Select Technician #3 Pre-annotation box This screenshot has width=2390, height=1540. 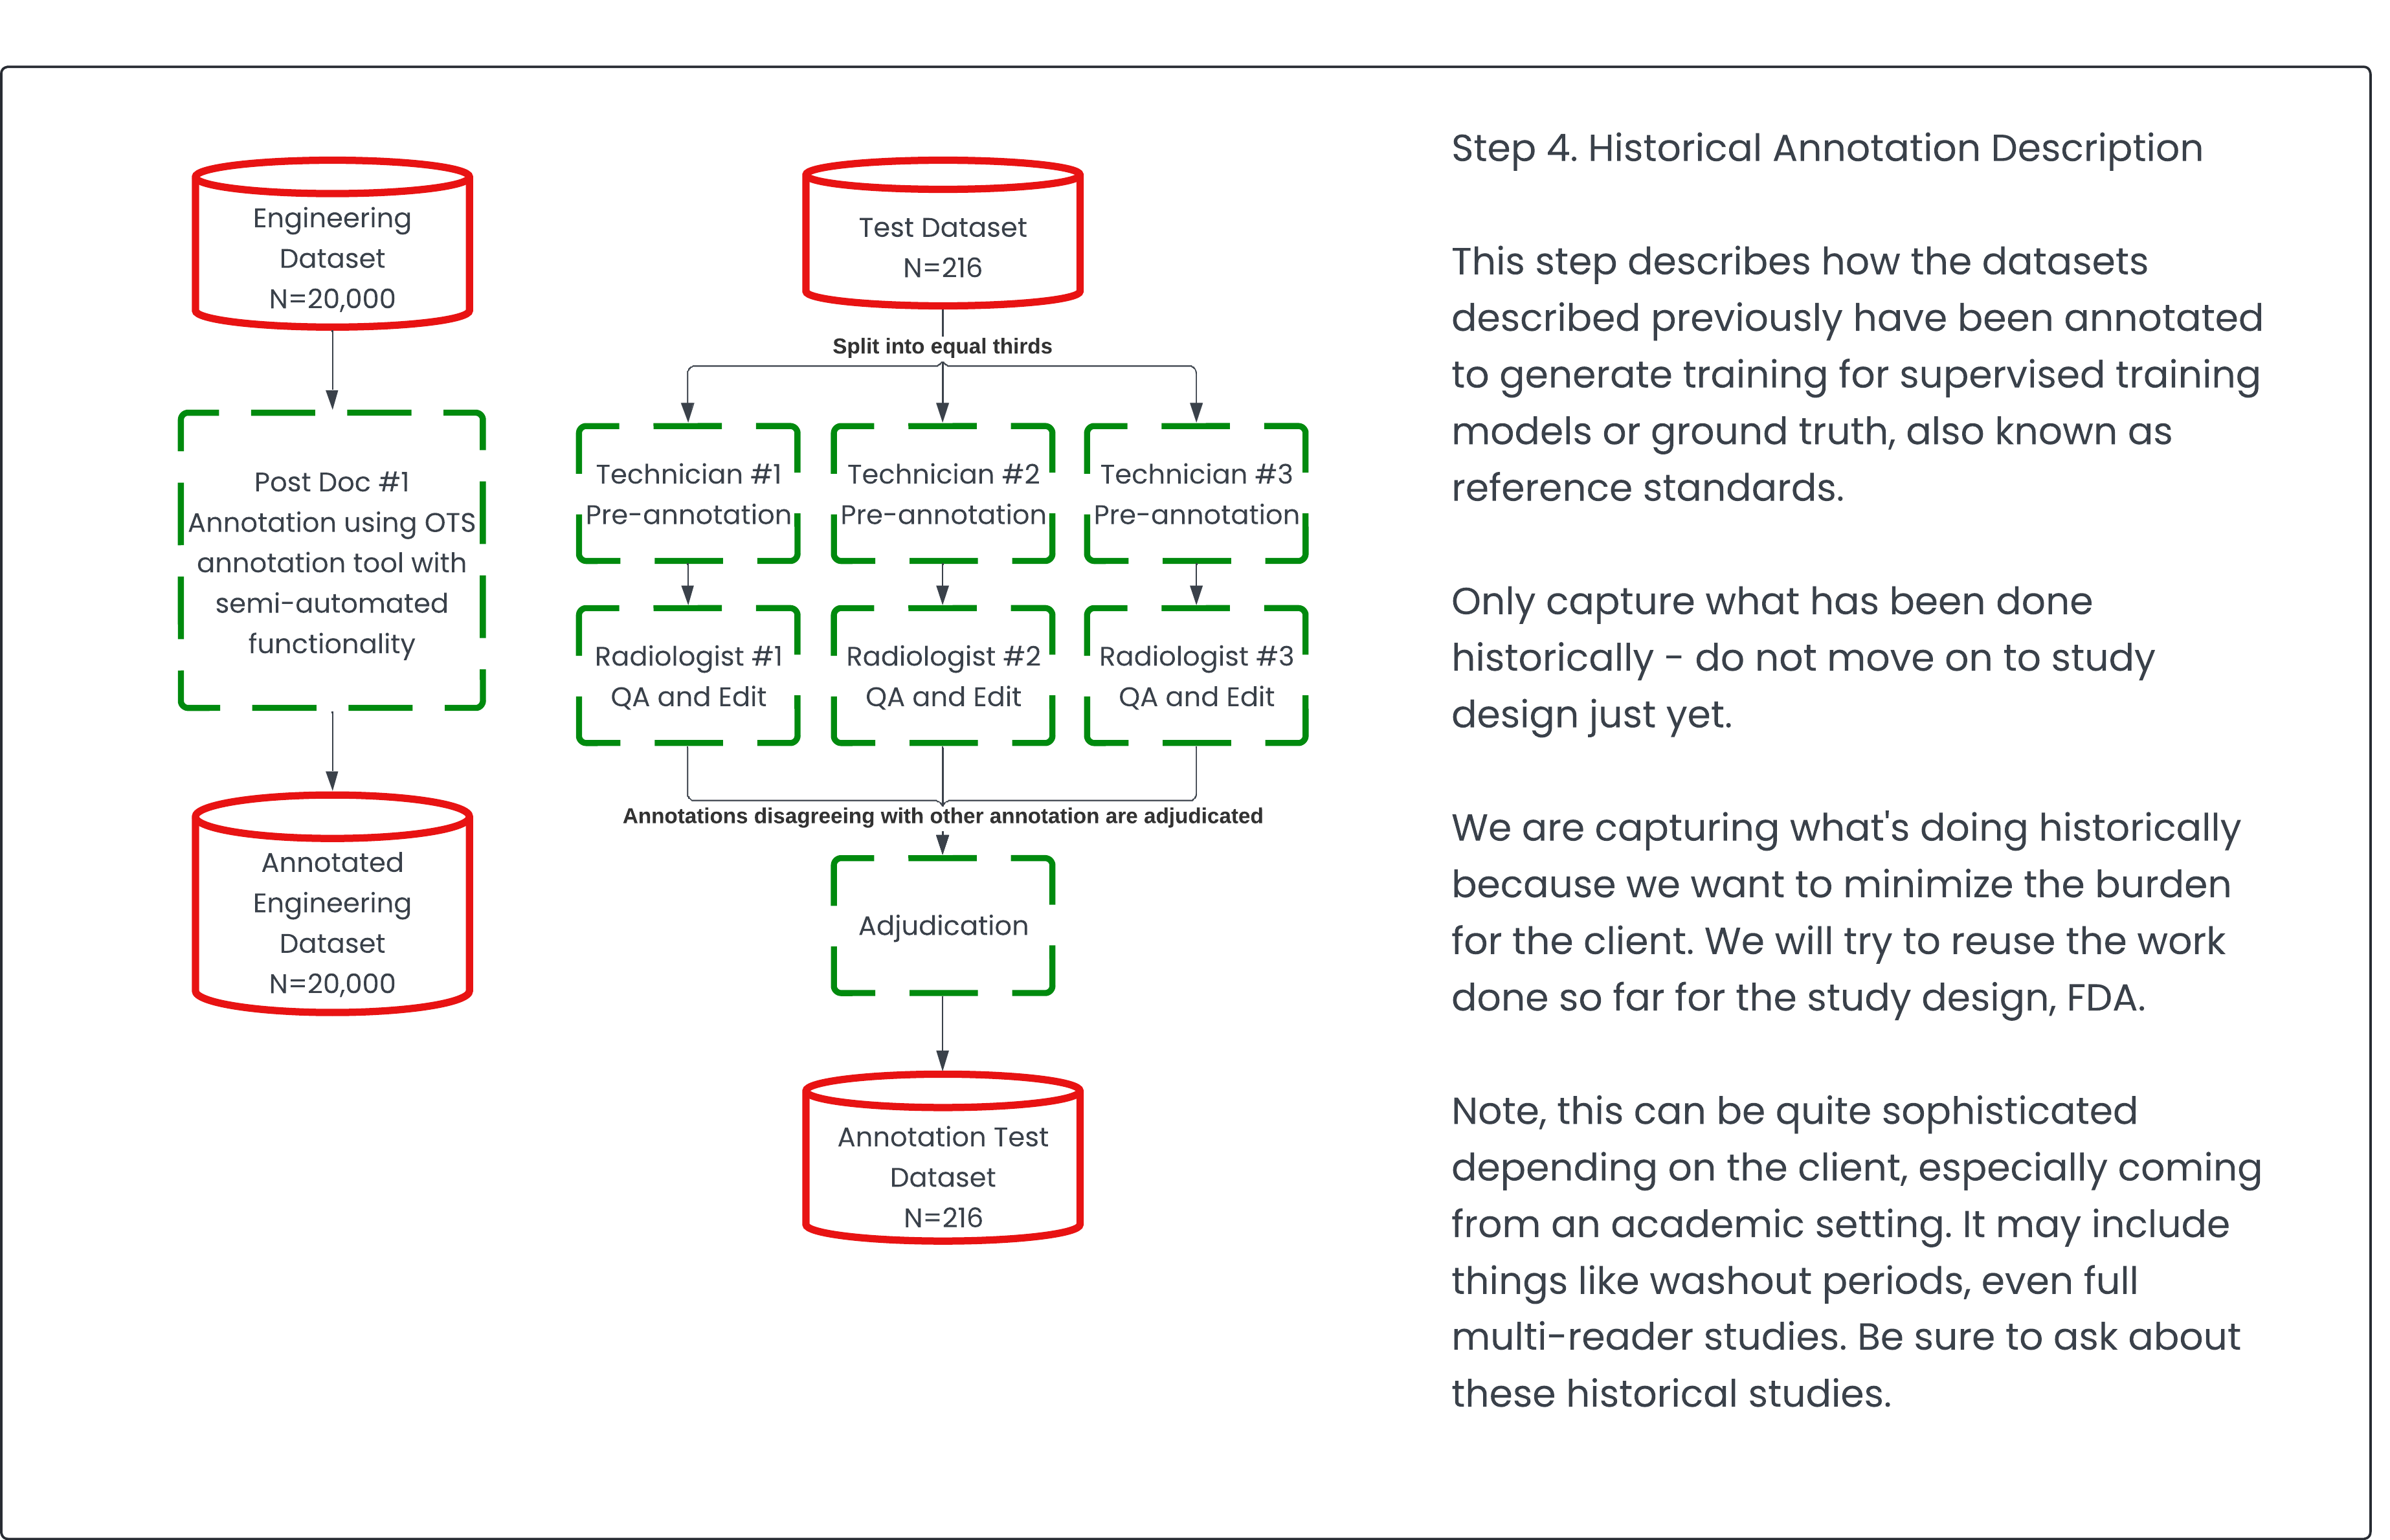[1196, 494]
